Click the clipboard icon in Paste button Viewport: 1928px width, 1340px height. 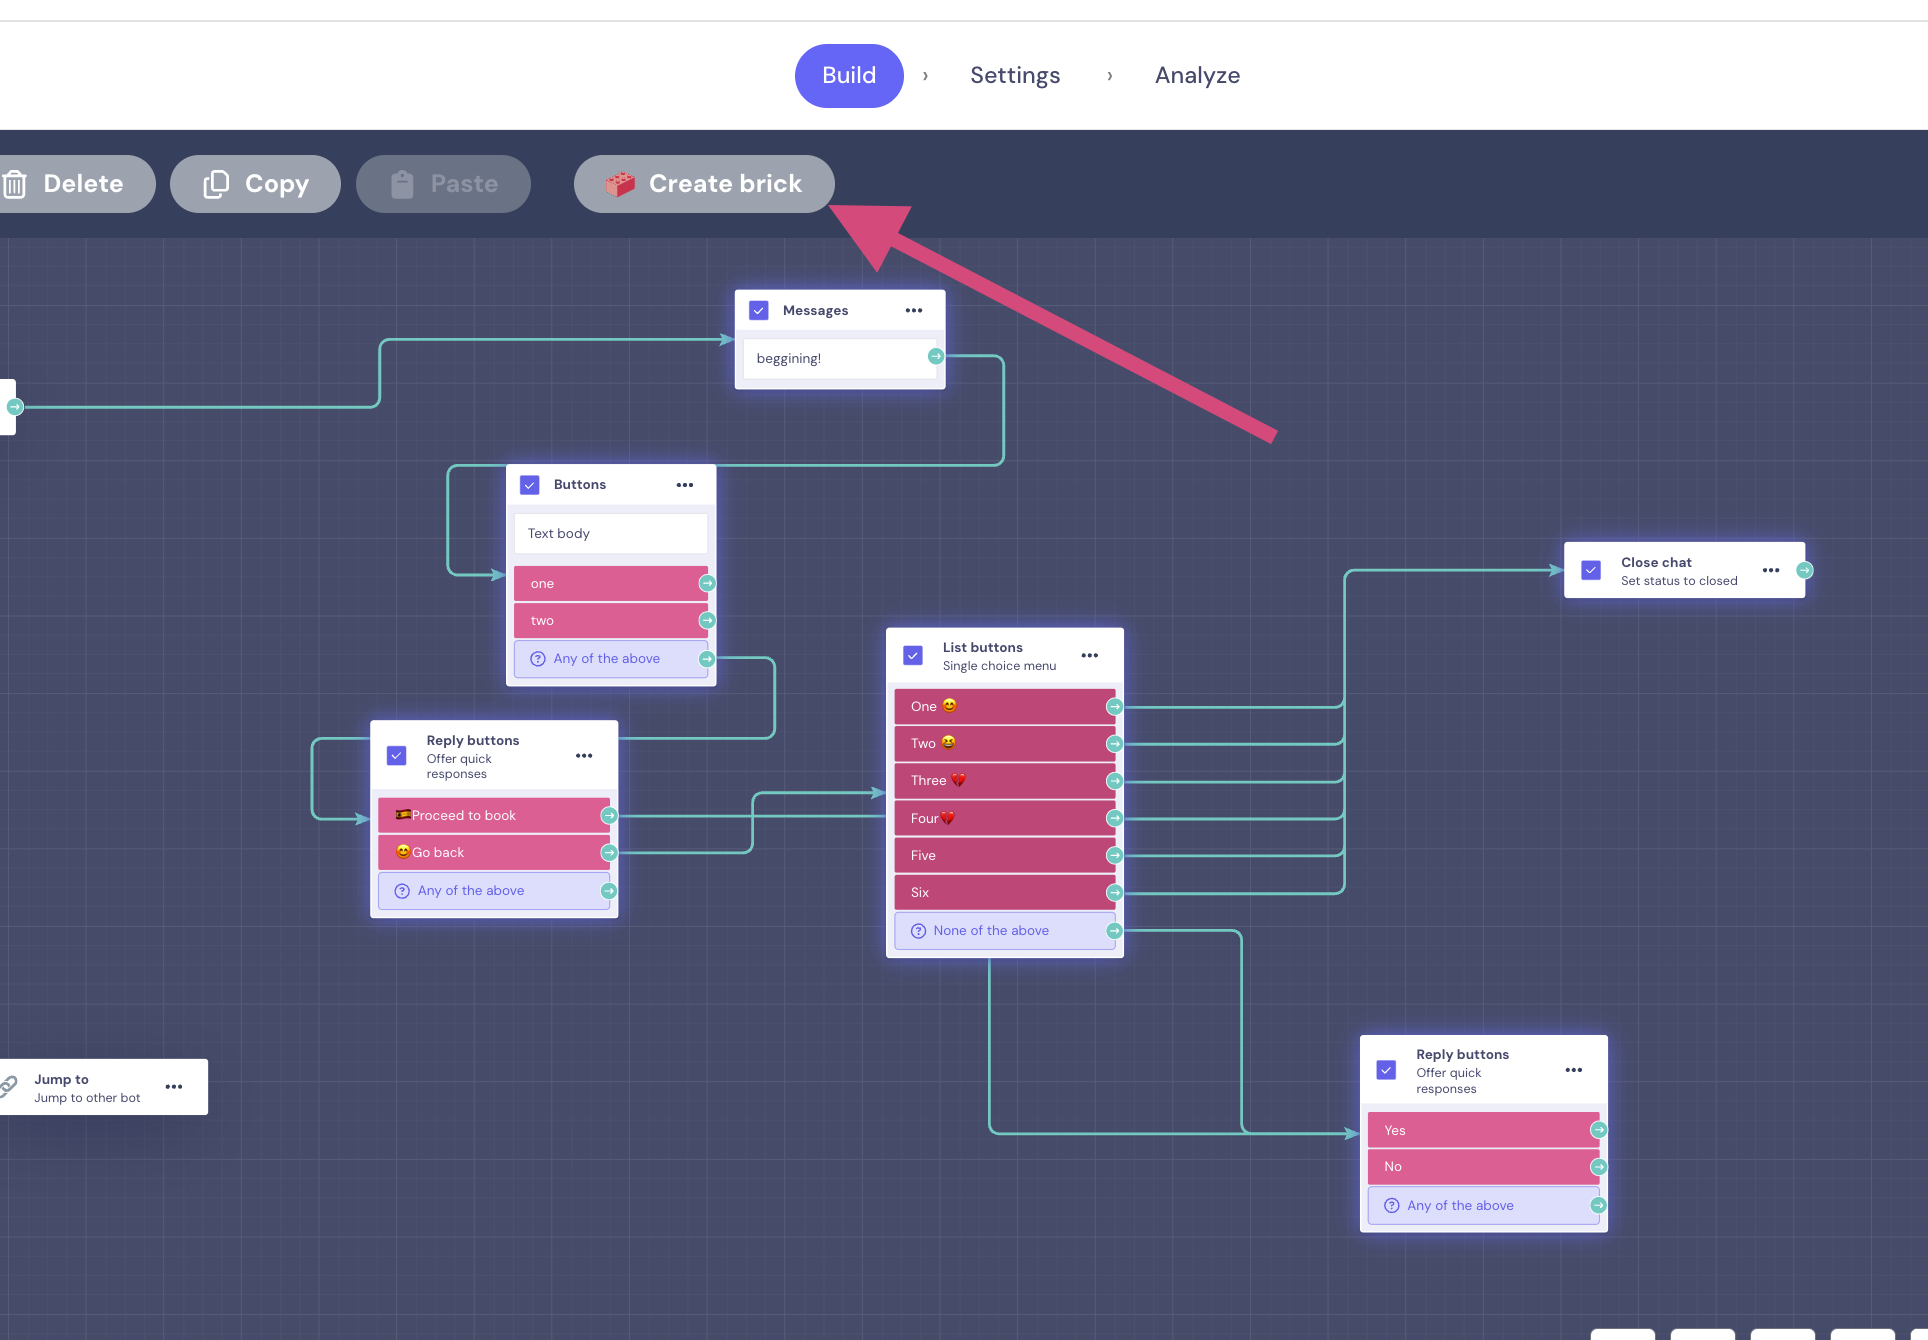pos(402,184)
